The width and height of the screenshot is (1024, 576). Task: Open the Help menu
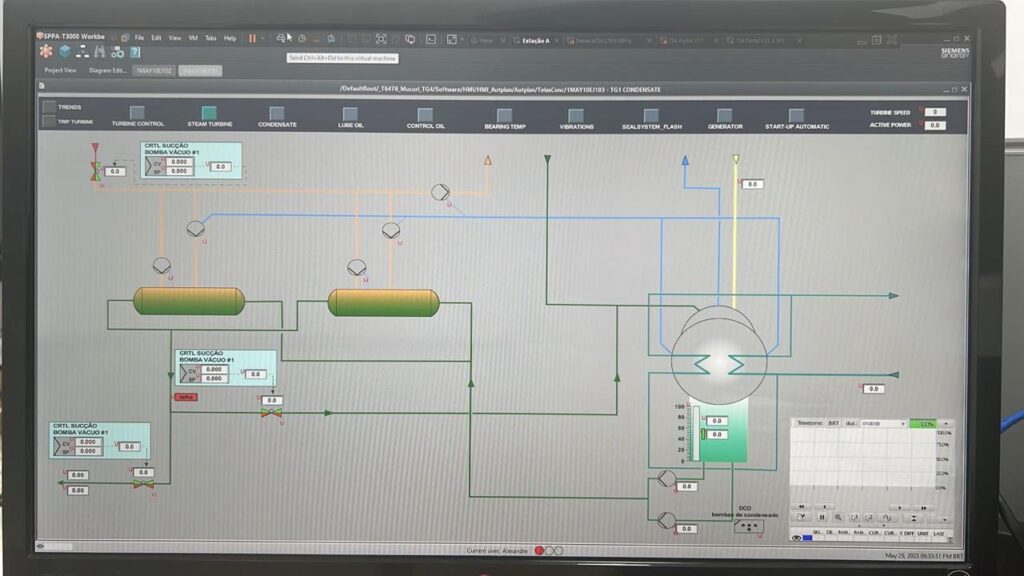coord(230,38)
